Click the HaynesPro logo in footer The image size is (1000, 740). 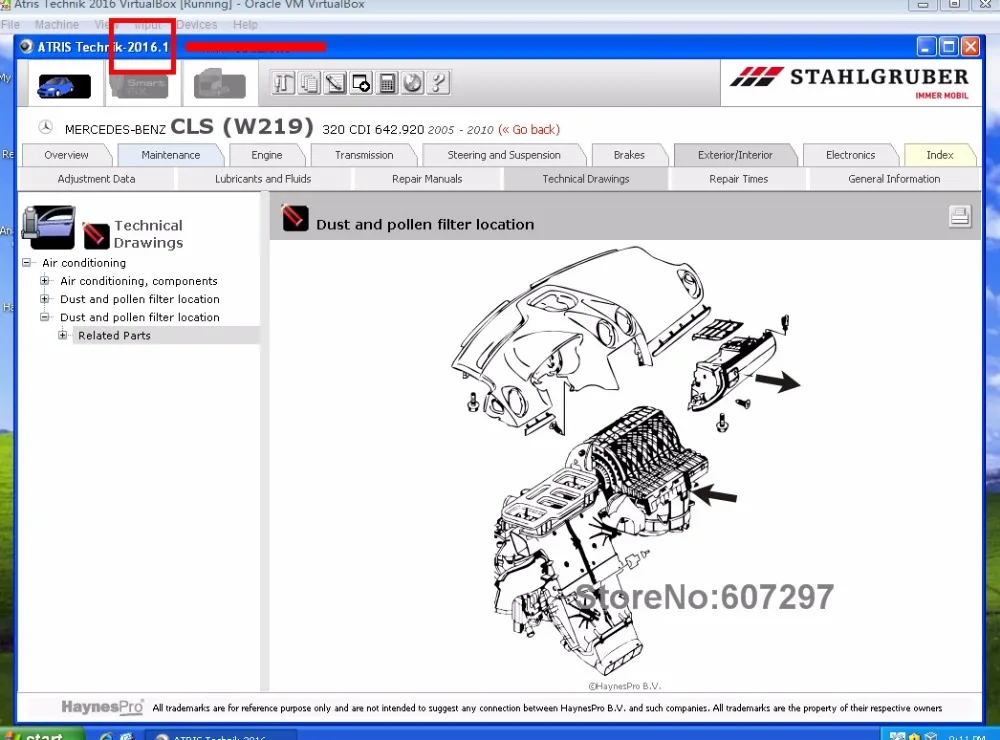tap(102, 707)
